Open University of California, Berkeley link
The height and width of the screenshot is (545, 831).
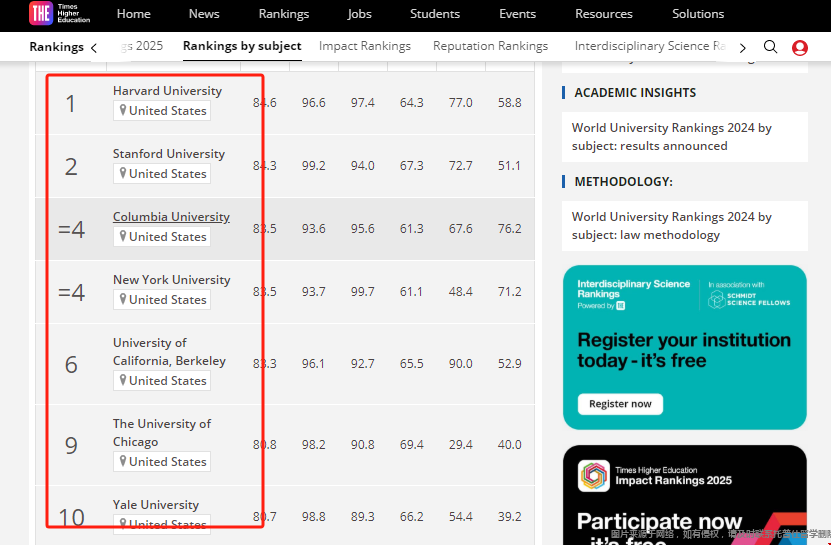coord(170,352)
